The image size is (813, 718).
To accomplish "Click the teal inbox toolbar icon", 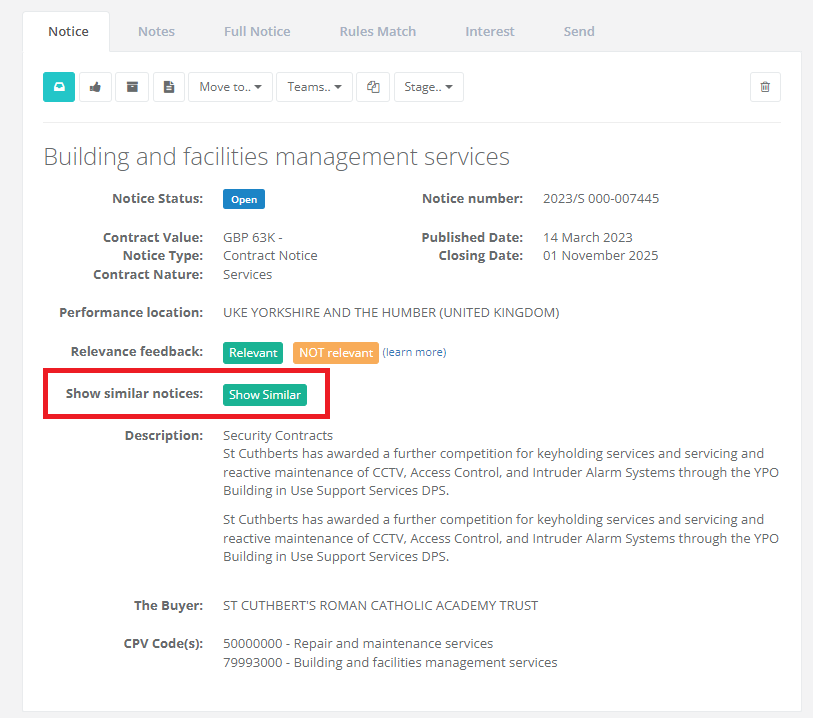I will [x=58, y=87].
